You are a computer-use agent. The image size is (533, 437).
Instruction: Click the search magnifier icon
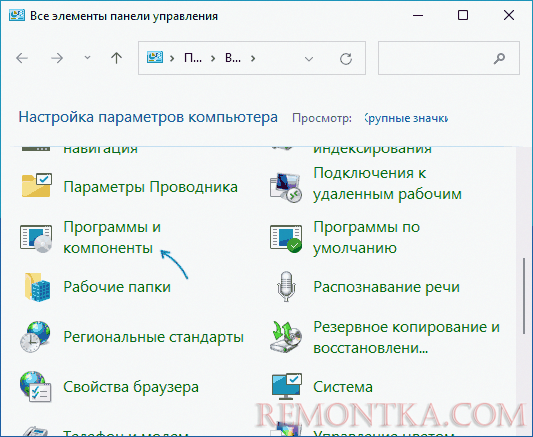click(x=499, y=58)
